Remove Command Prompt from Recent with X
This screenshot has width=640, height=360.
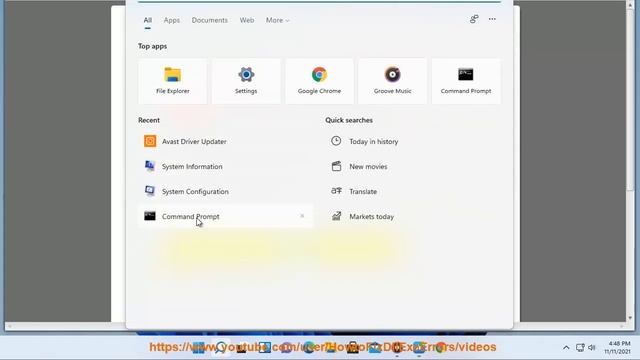click(302, 216)
